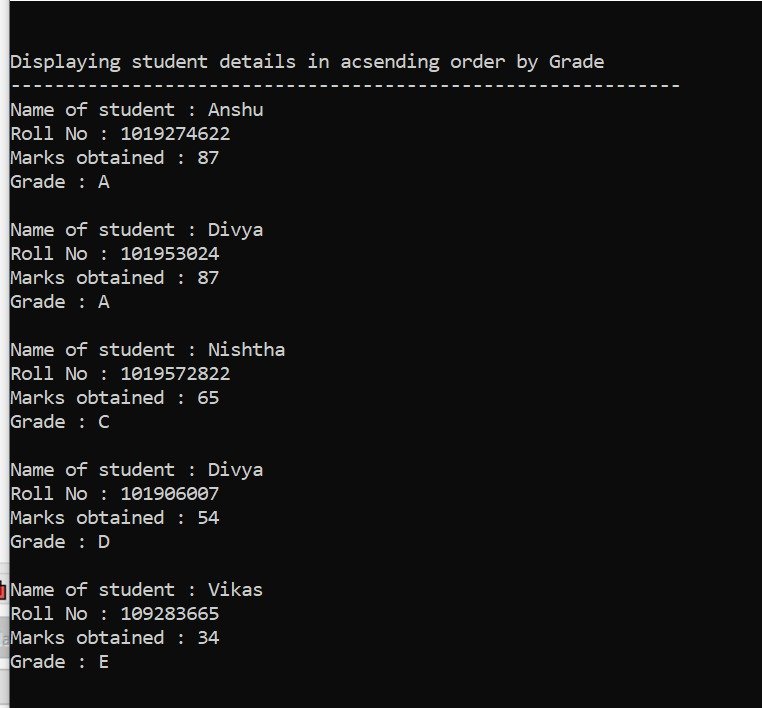The width and height of the screenshot is (762, 708).
Task: Click the "Grade : D" line
Action: pyautogui.click(x=59, y=542)
